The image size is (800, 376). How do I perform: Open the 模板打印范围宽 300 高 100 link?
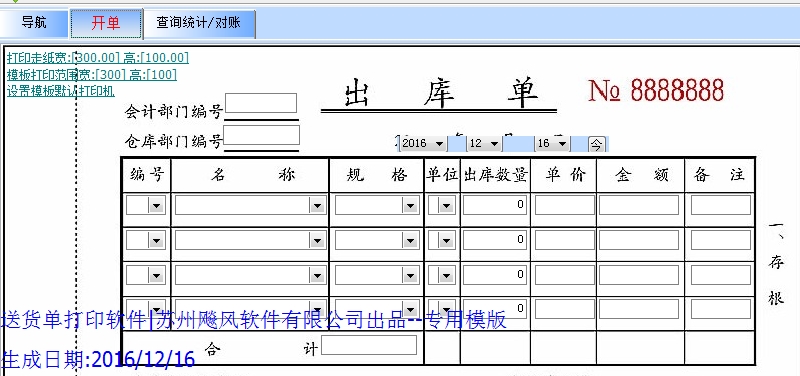pyautogui.click(x=92, y=75)
